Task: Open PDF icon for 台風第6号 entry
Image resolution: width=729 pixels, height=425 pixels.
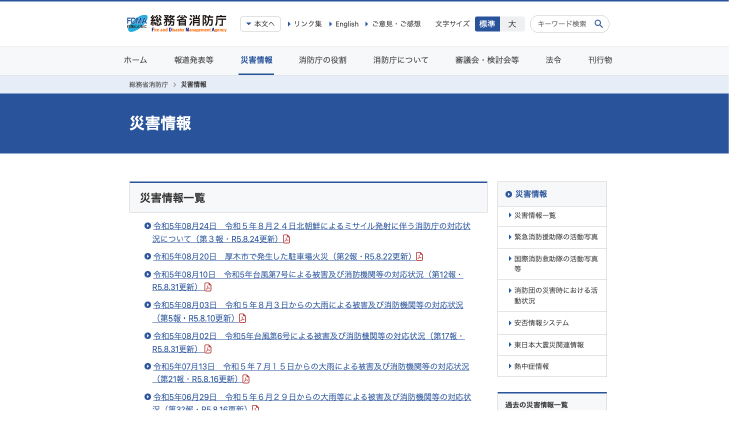Action: (208, 349)
